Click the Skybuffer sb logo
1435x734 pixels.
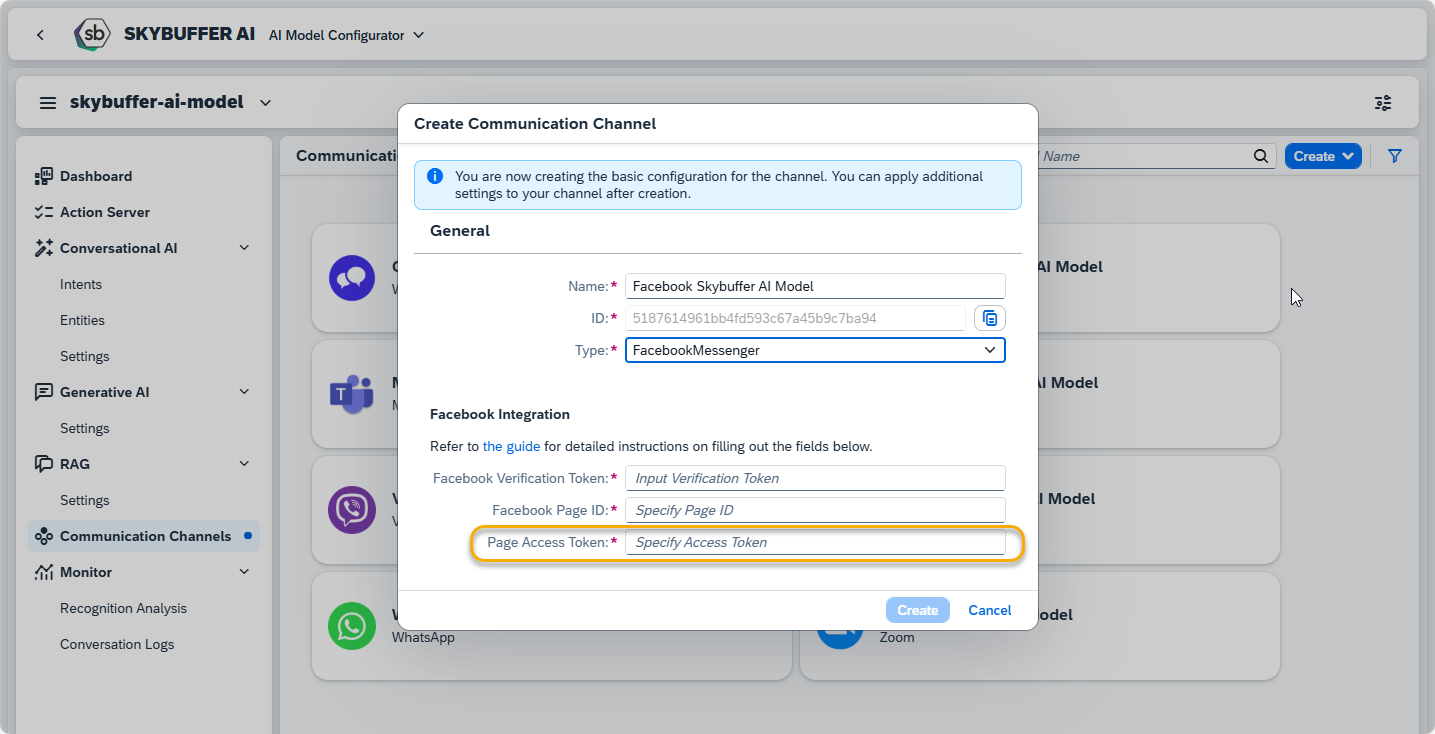click(x=92, y=34)
